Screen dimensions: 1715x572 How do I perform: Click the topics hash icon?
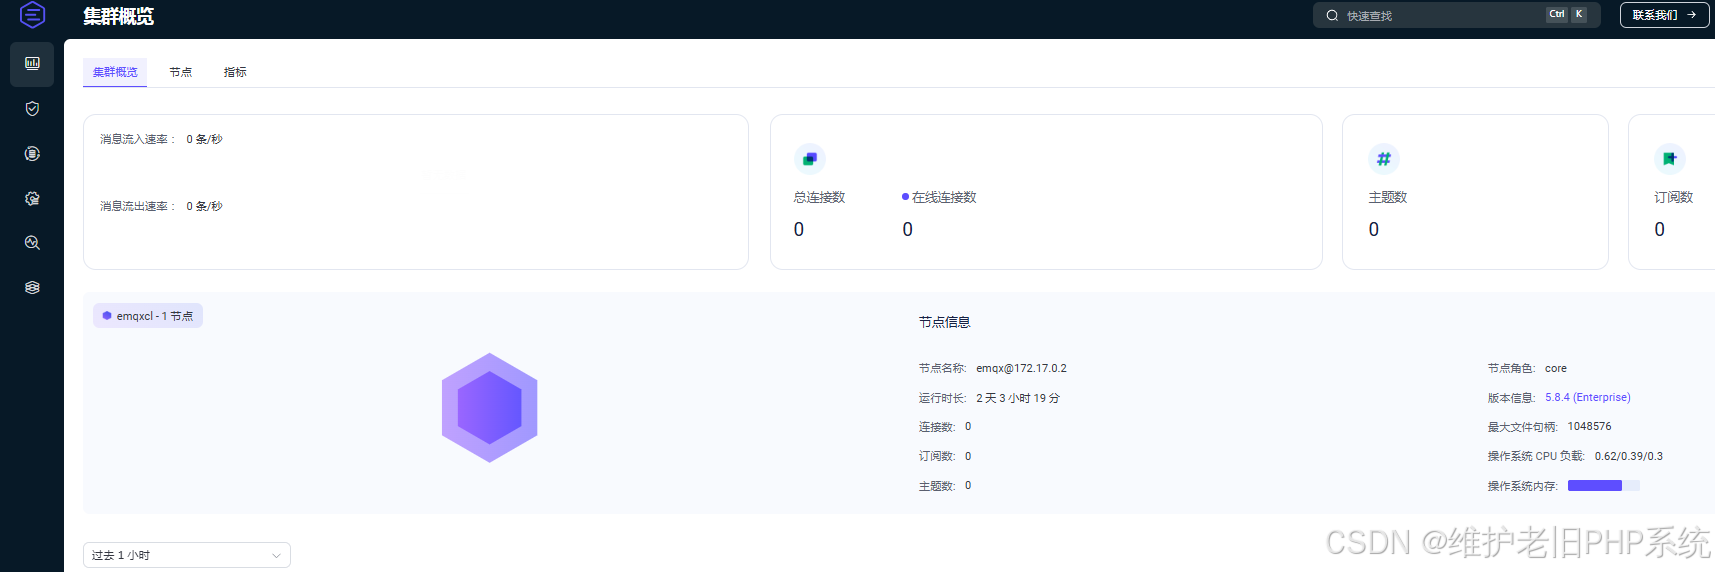tap(1384, 158)
